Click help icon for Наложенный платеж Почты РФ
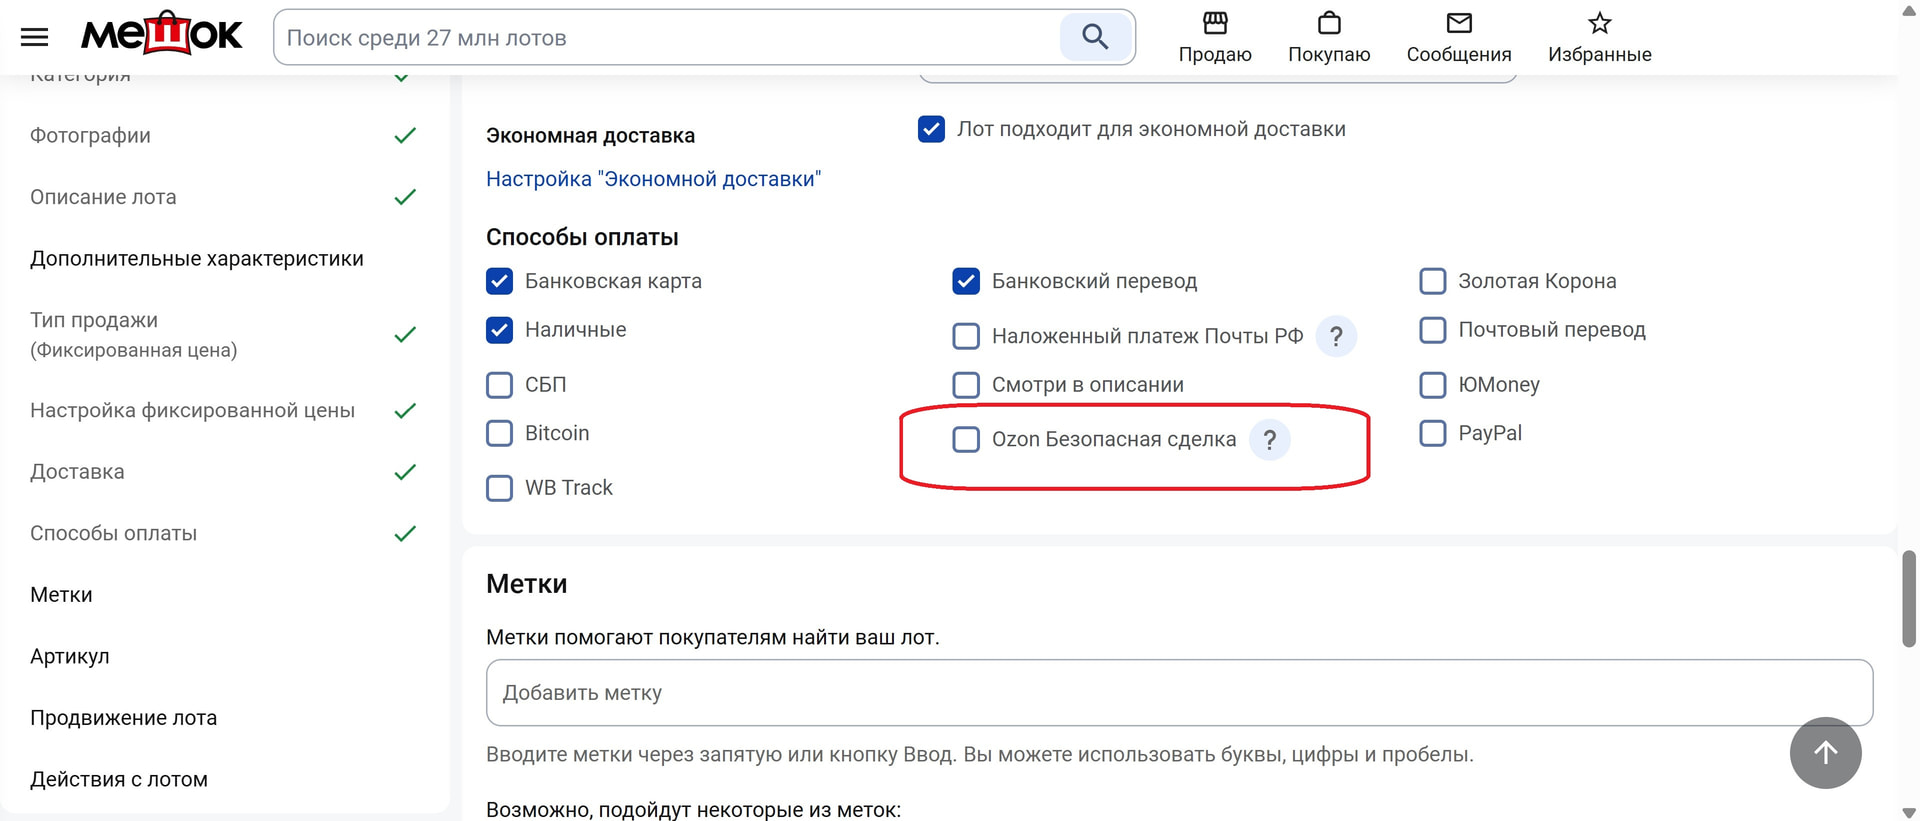Screen dimensions: 1920x821 click(1335, 336)
